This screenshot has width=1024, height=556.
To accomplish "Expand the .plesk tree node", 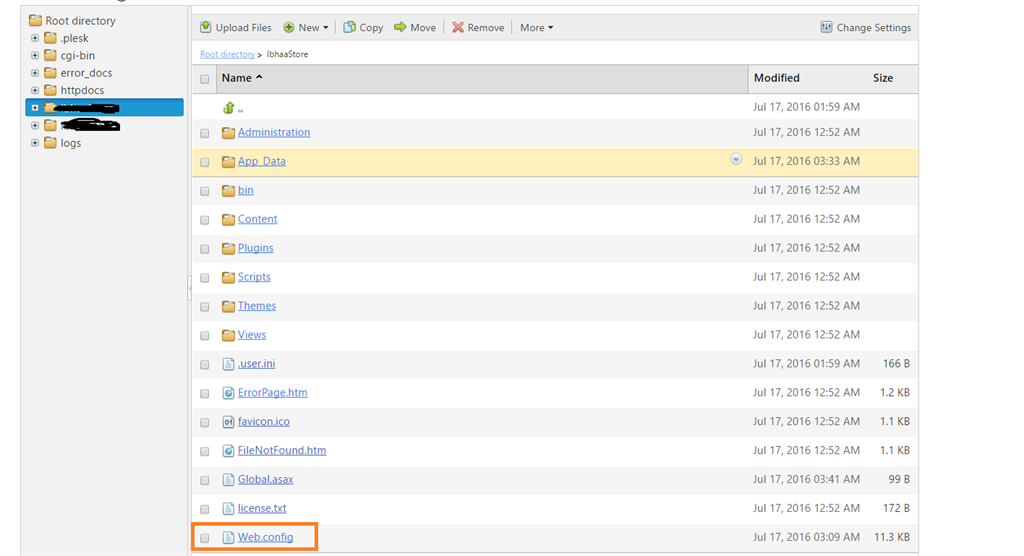I will (x=35, y=38).
